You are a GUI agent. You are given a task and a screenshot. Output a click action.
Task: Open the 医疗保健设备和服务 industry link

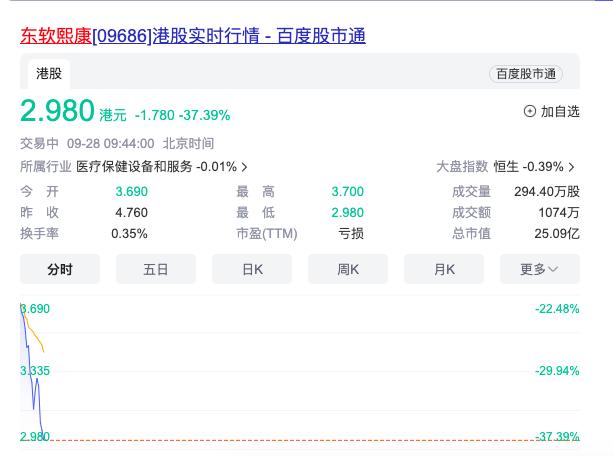pyautogui.click(x=134, y=167)
